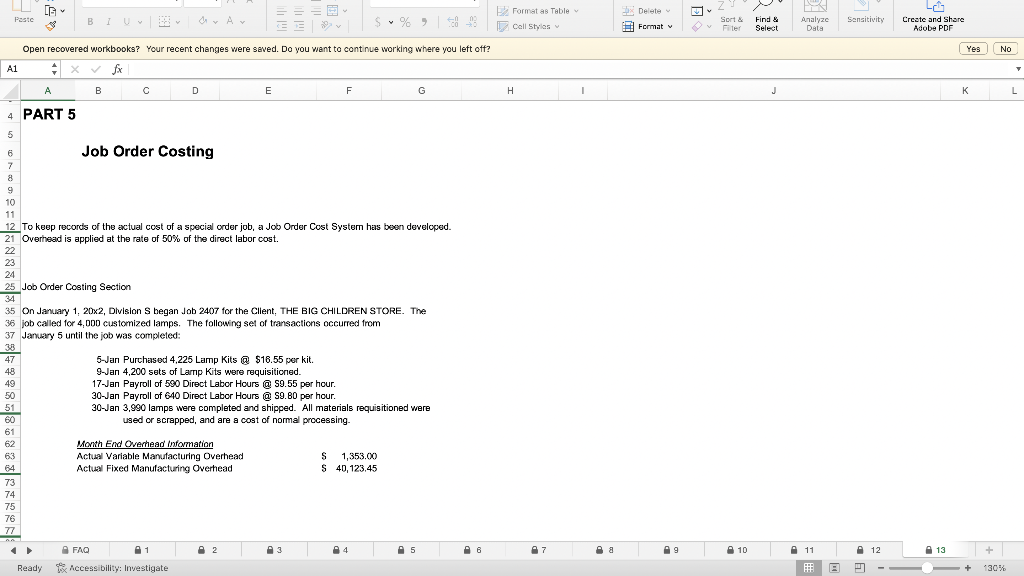
Task: Switch to Page Layout view icon
Action: click(x=834, y=568)
